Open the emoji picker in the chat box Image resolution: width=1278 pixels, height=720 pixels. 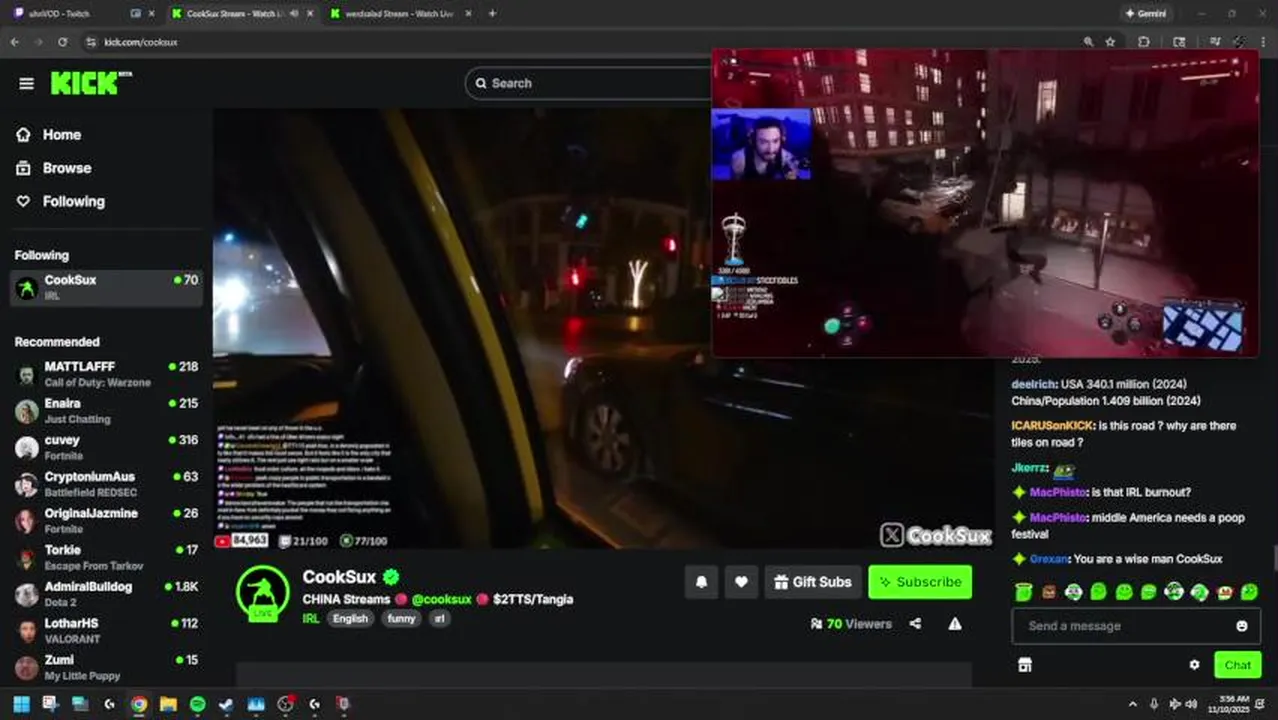click(1241, 626)
